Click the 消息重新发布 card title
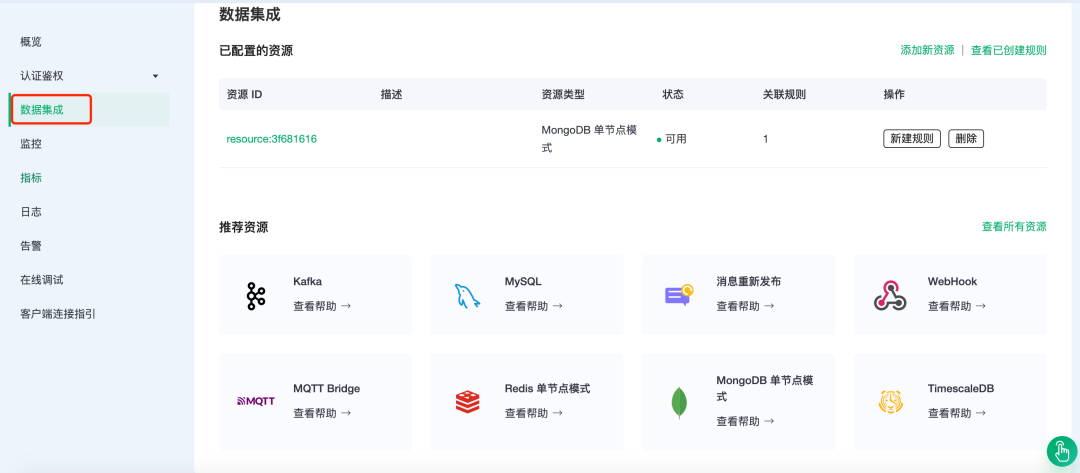Image resolution: width=1080 pixels, height=473 pixels. point(749,282)
